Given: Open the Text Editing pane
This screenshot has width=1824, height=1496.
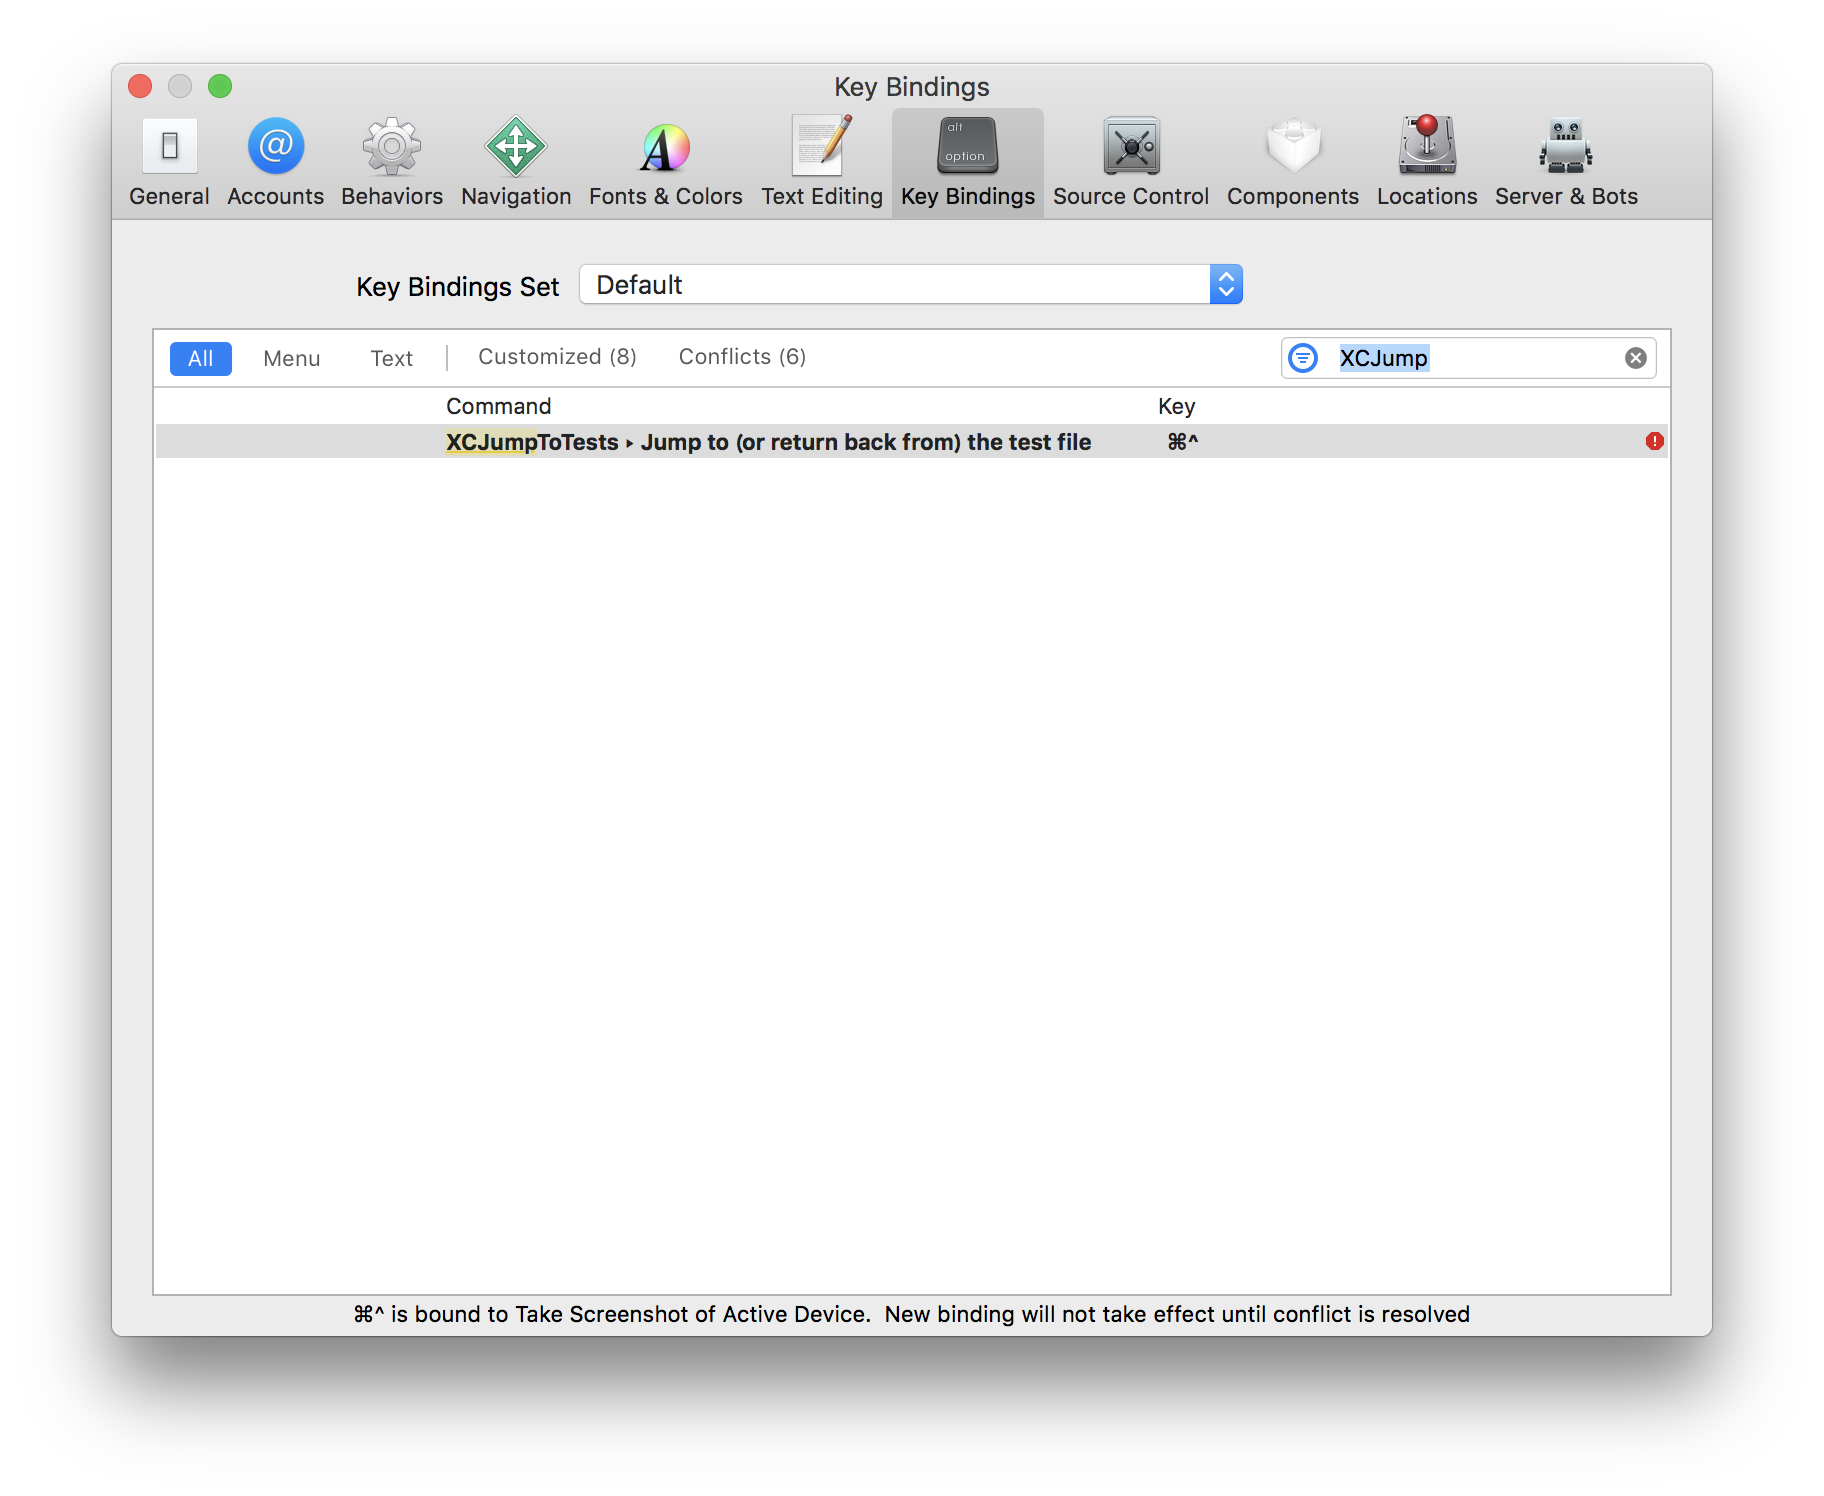Looking at the screenshot, I should pyautogui.click(x=822, y=163).
